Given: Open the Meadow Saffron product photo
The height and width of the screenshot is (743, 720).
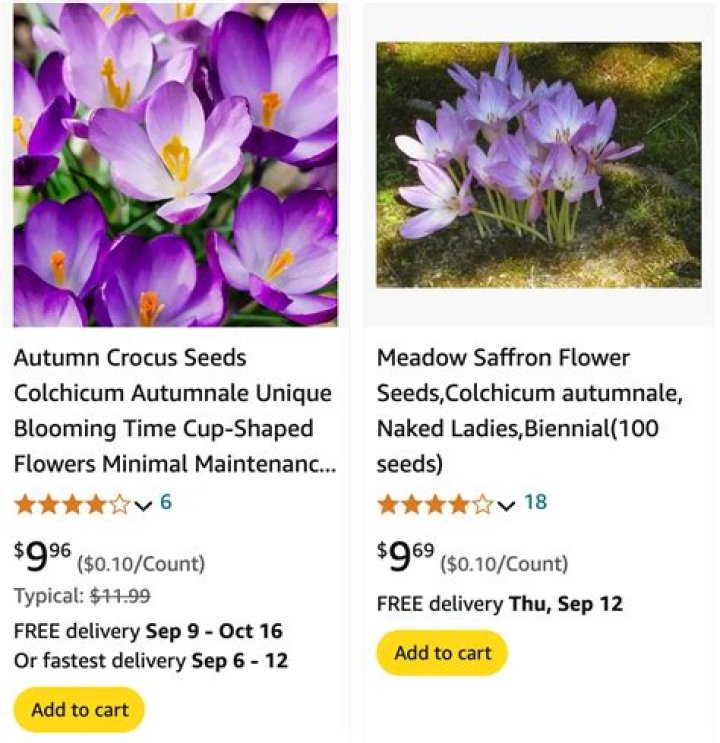Looking at the screenshot, I should pos(538,165).
